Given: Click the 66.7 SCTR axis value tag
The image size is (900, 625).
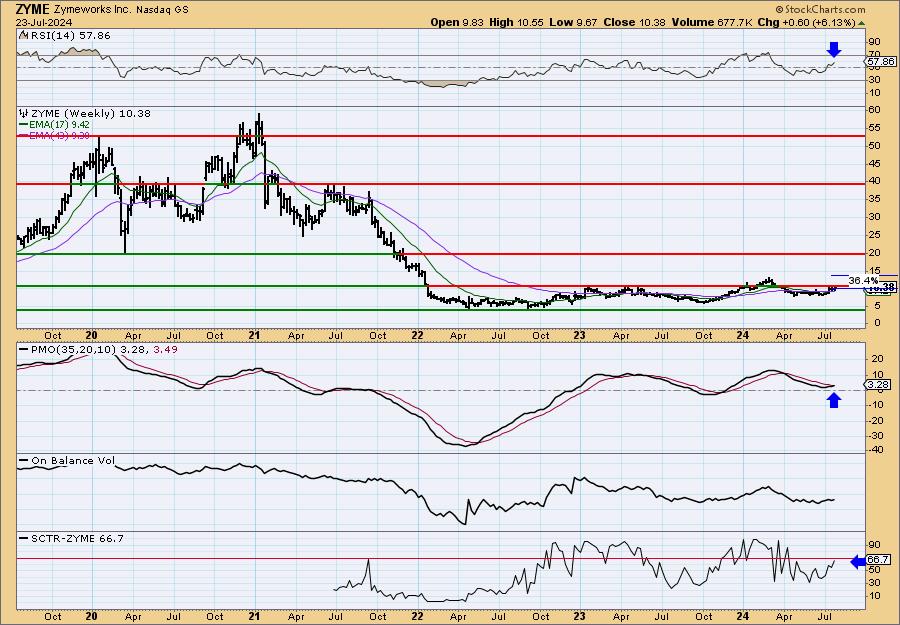Looking at the screenshot, I should coord(880,559).
